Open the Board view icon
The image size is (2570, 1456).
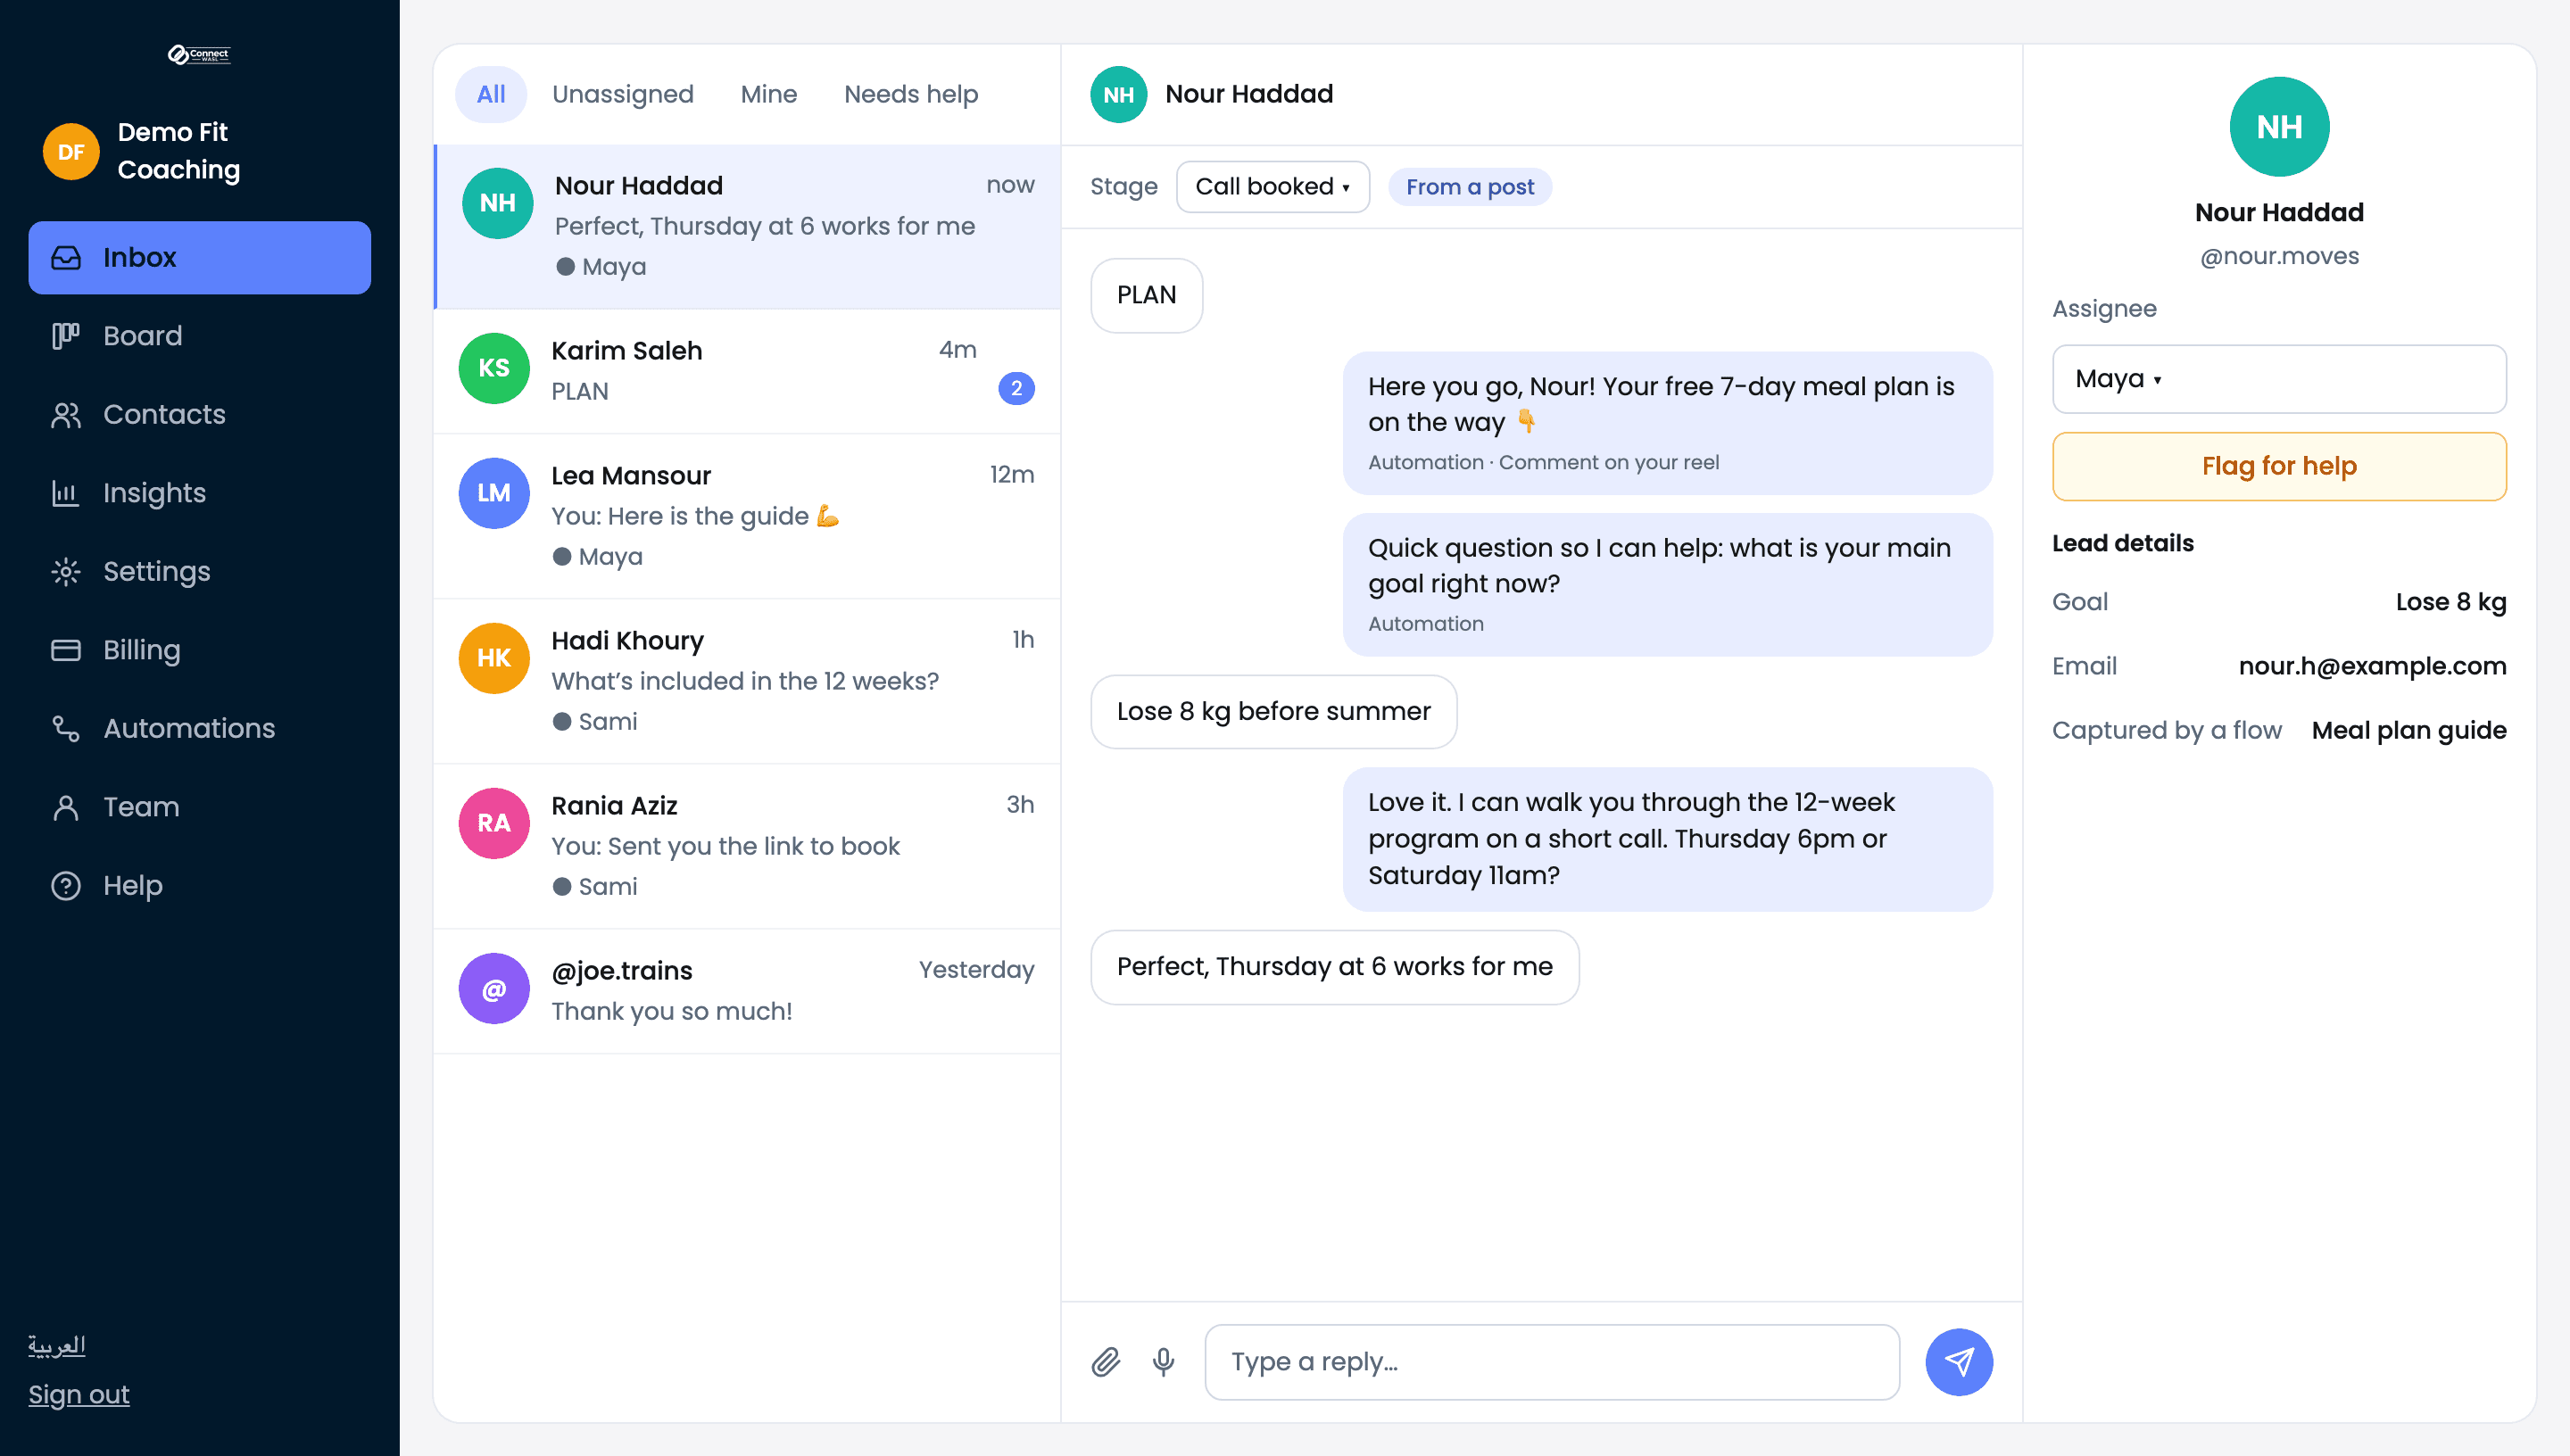click(x=66, y=336)
